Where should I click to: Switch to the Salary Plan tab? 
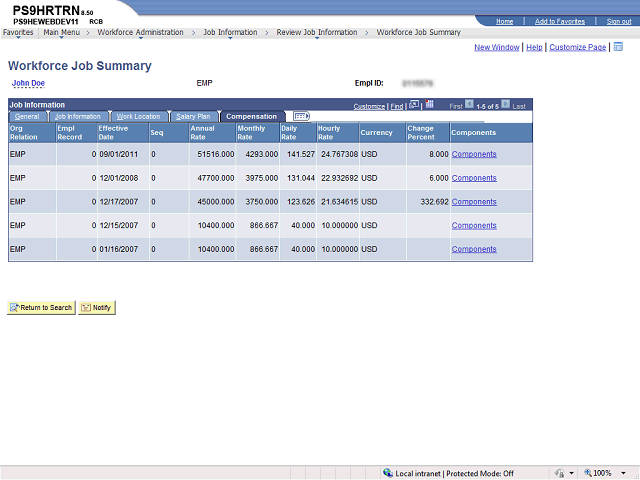(x=193, y=116)
